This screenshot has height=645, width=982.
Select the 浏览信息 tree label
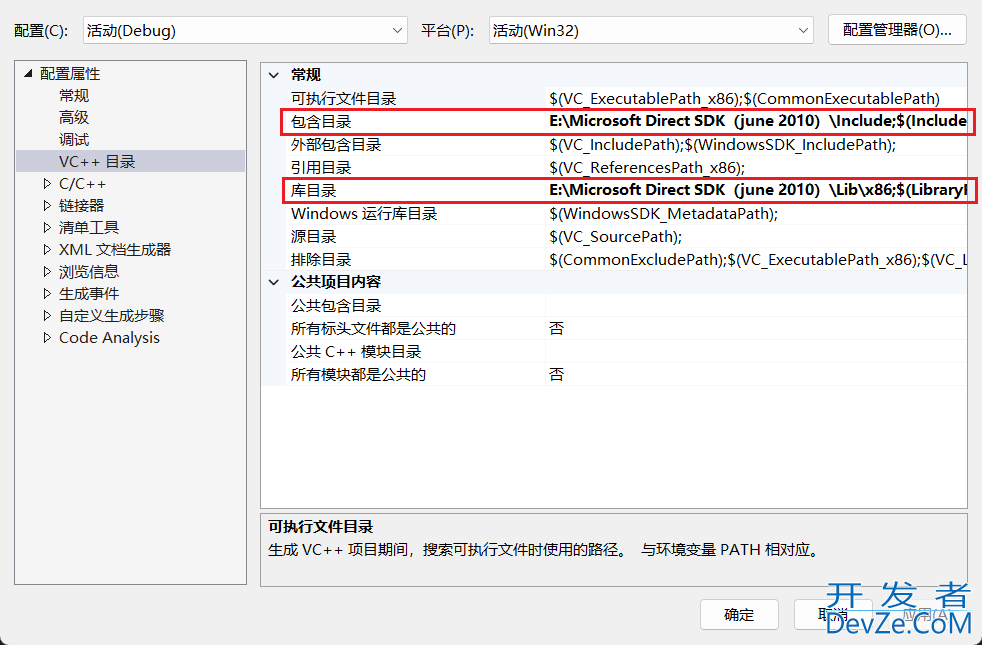(89, 271)
